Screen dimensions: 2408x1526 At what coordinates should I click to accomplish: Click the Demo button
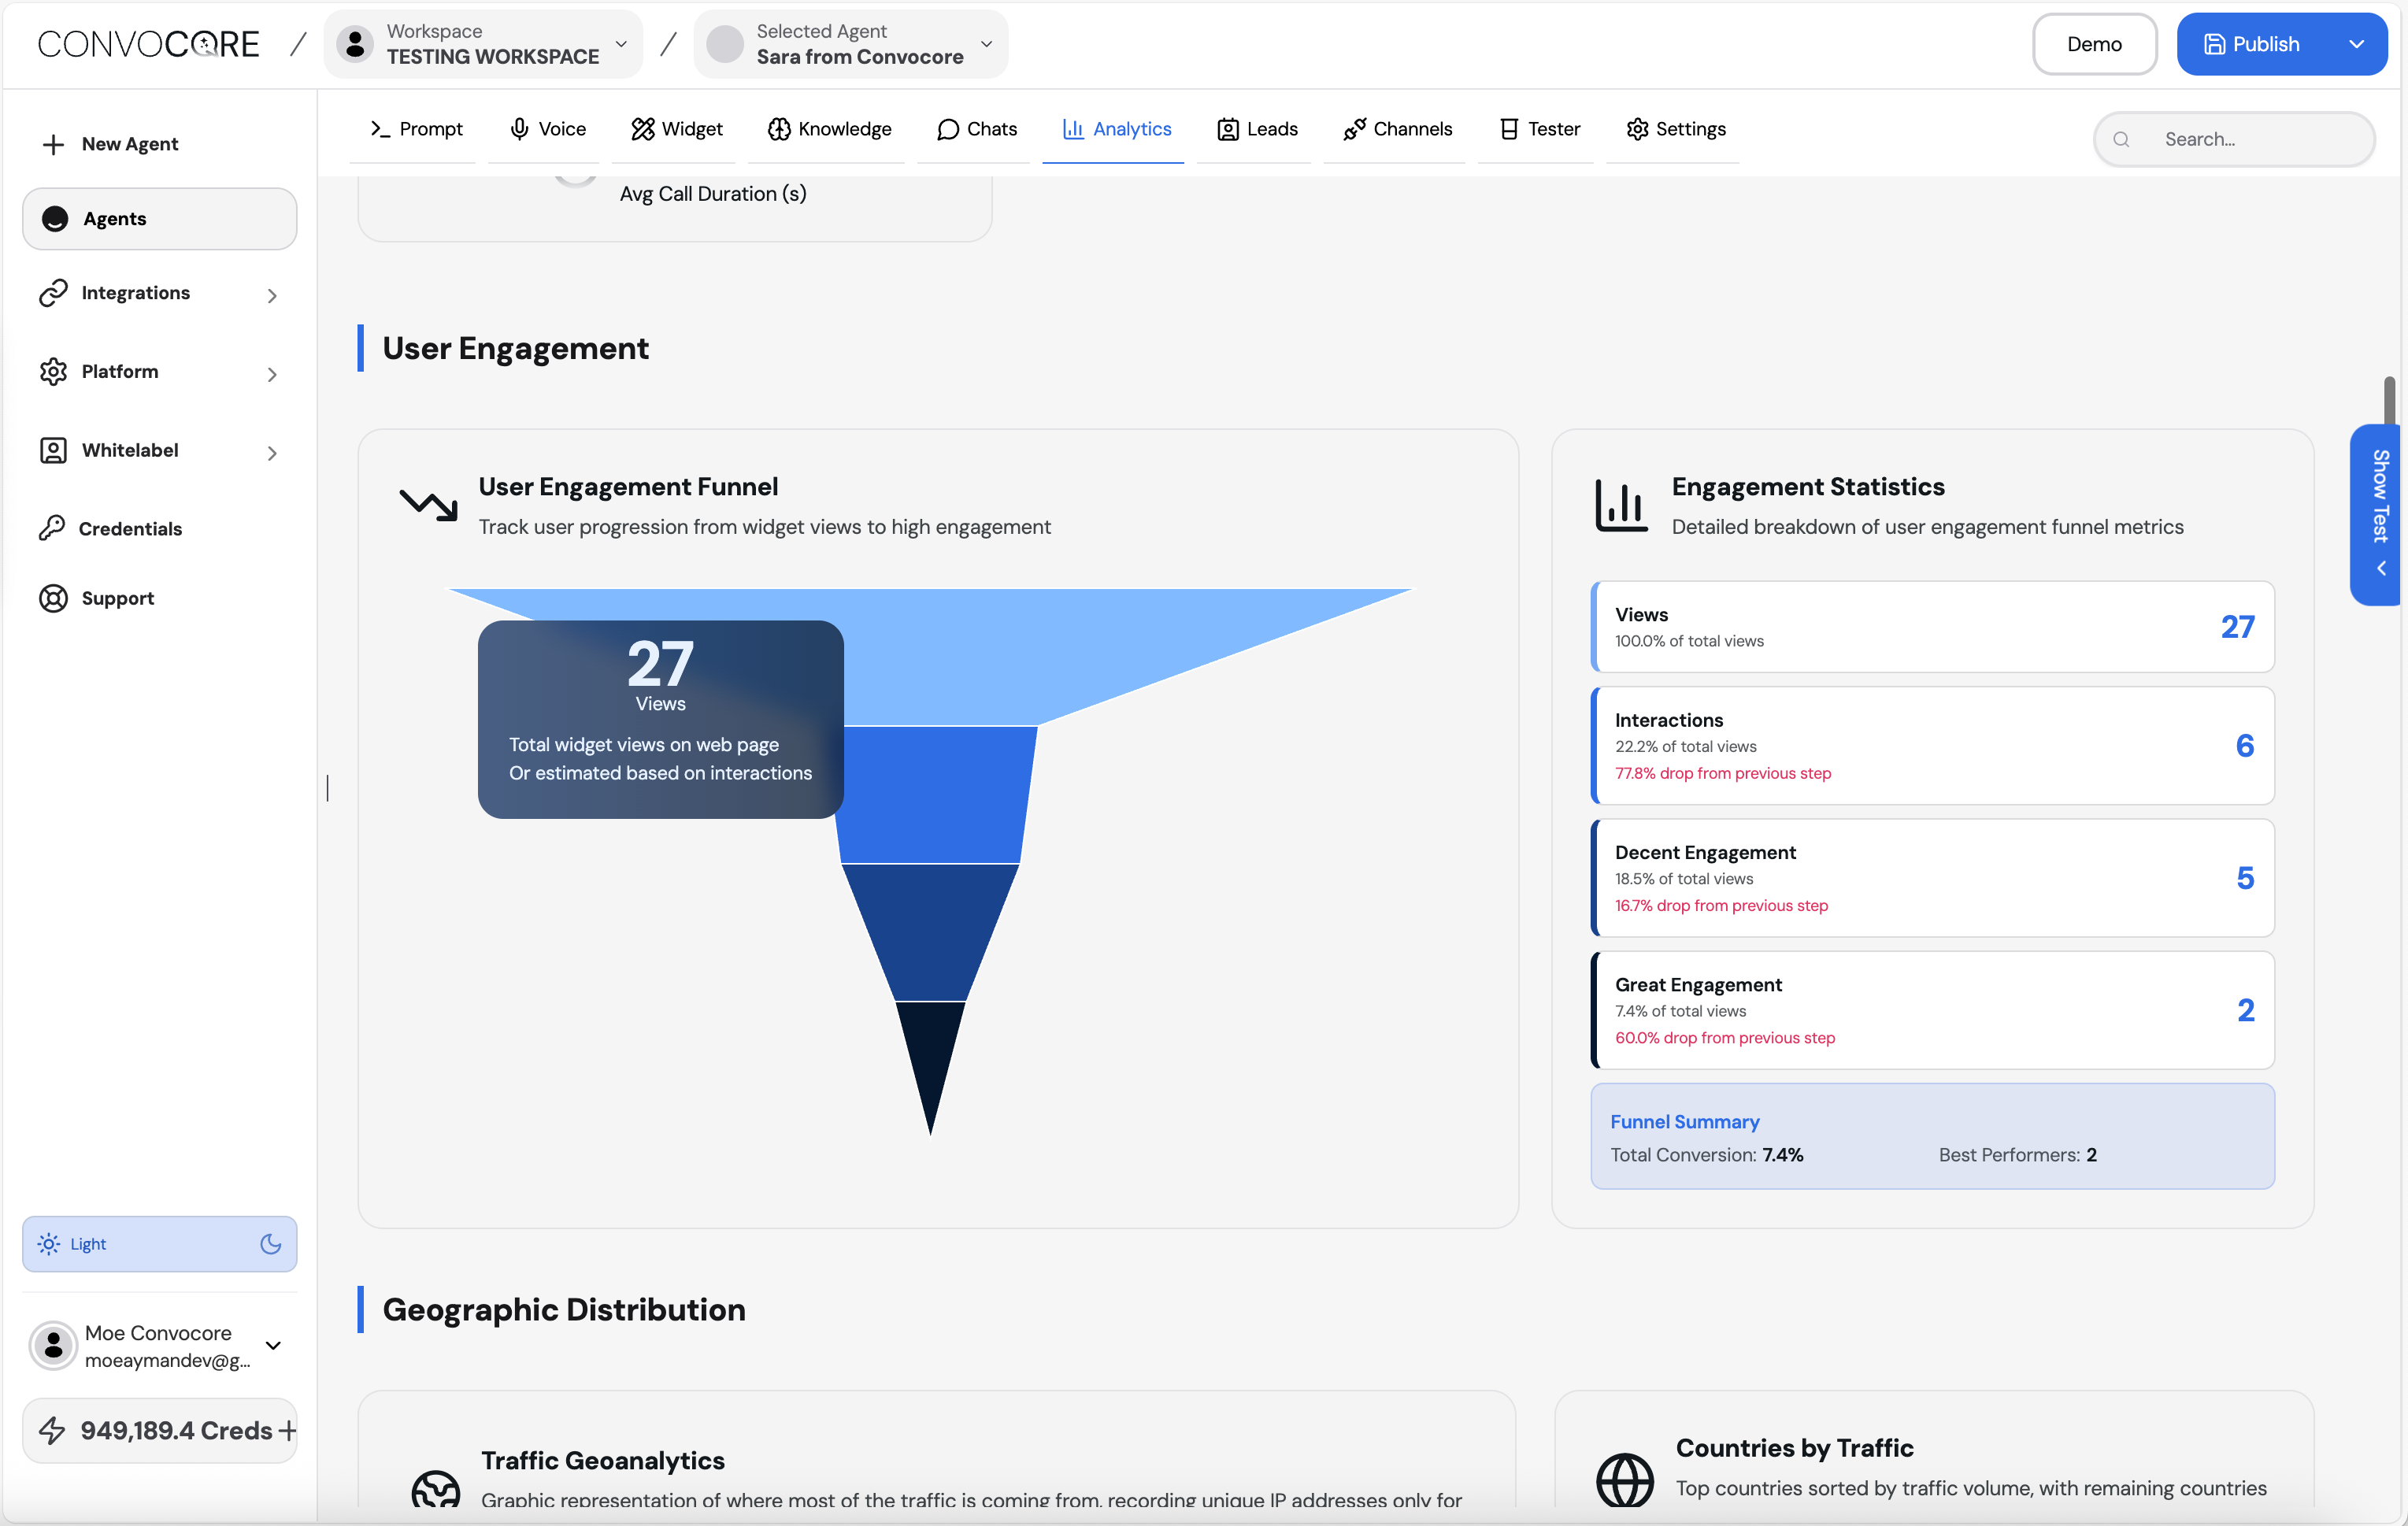pos(2094,44)
